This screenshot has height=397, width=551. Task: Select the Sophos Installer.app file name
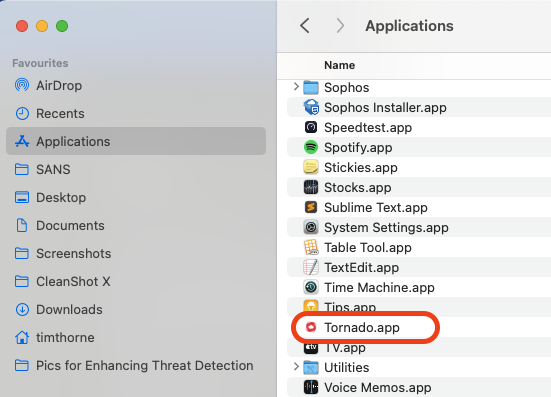[385, 108]
